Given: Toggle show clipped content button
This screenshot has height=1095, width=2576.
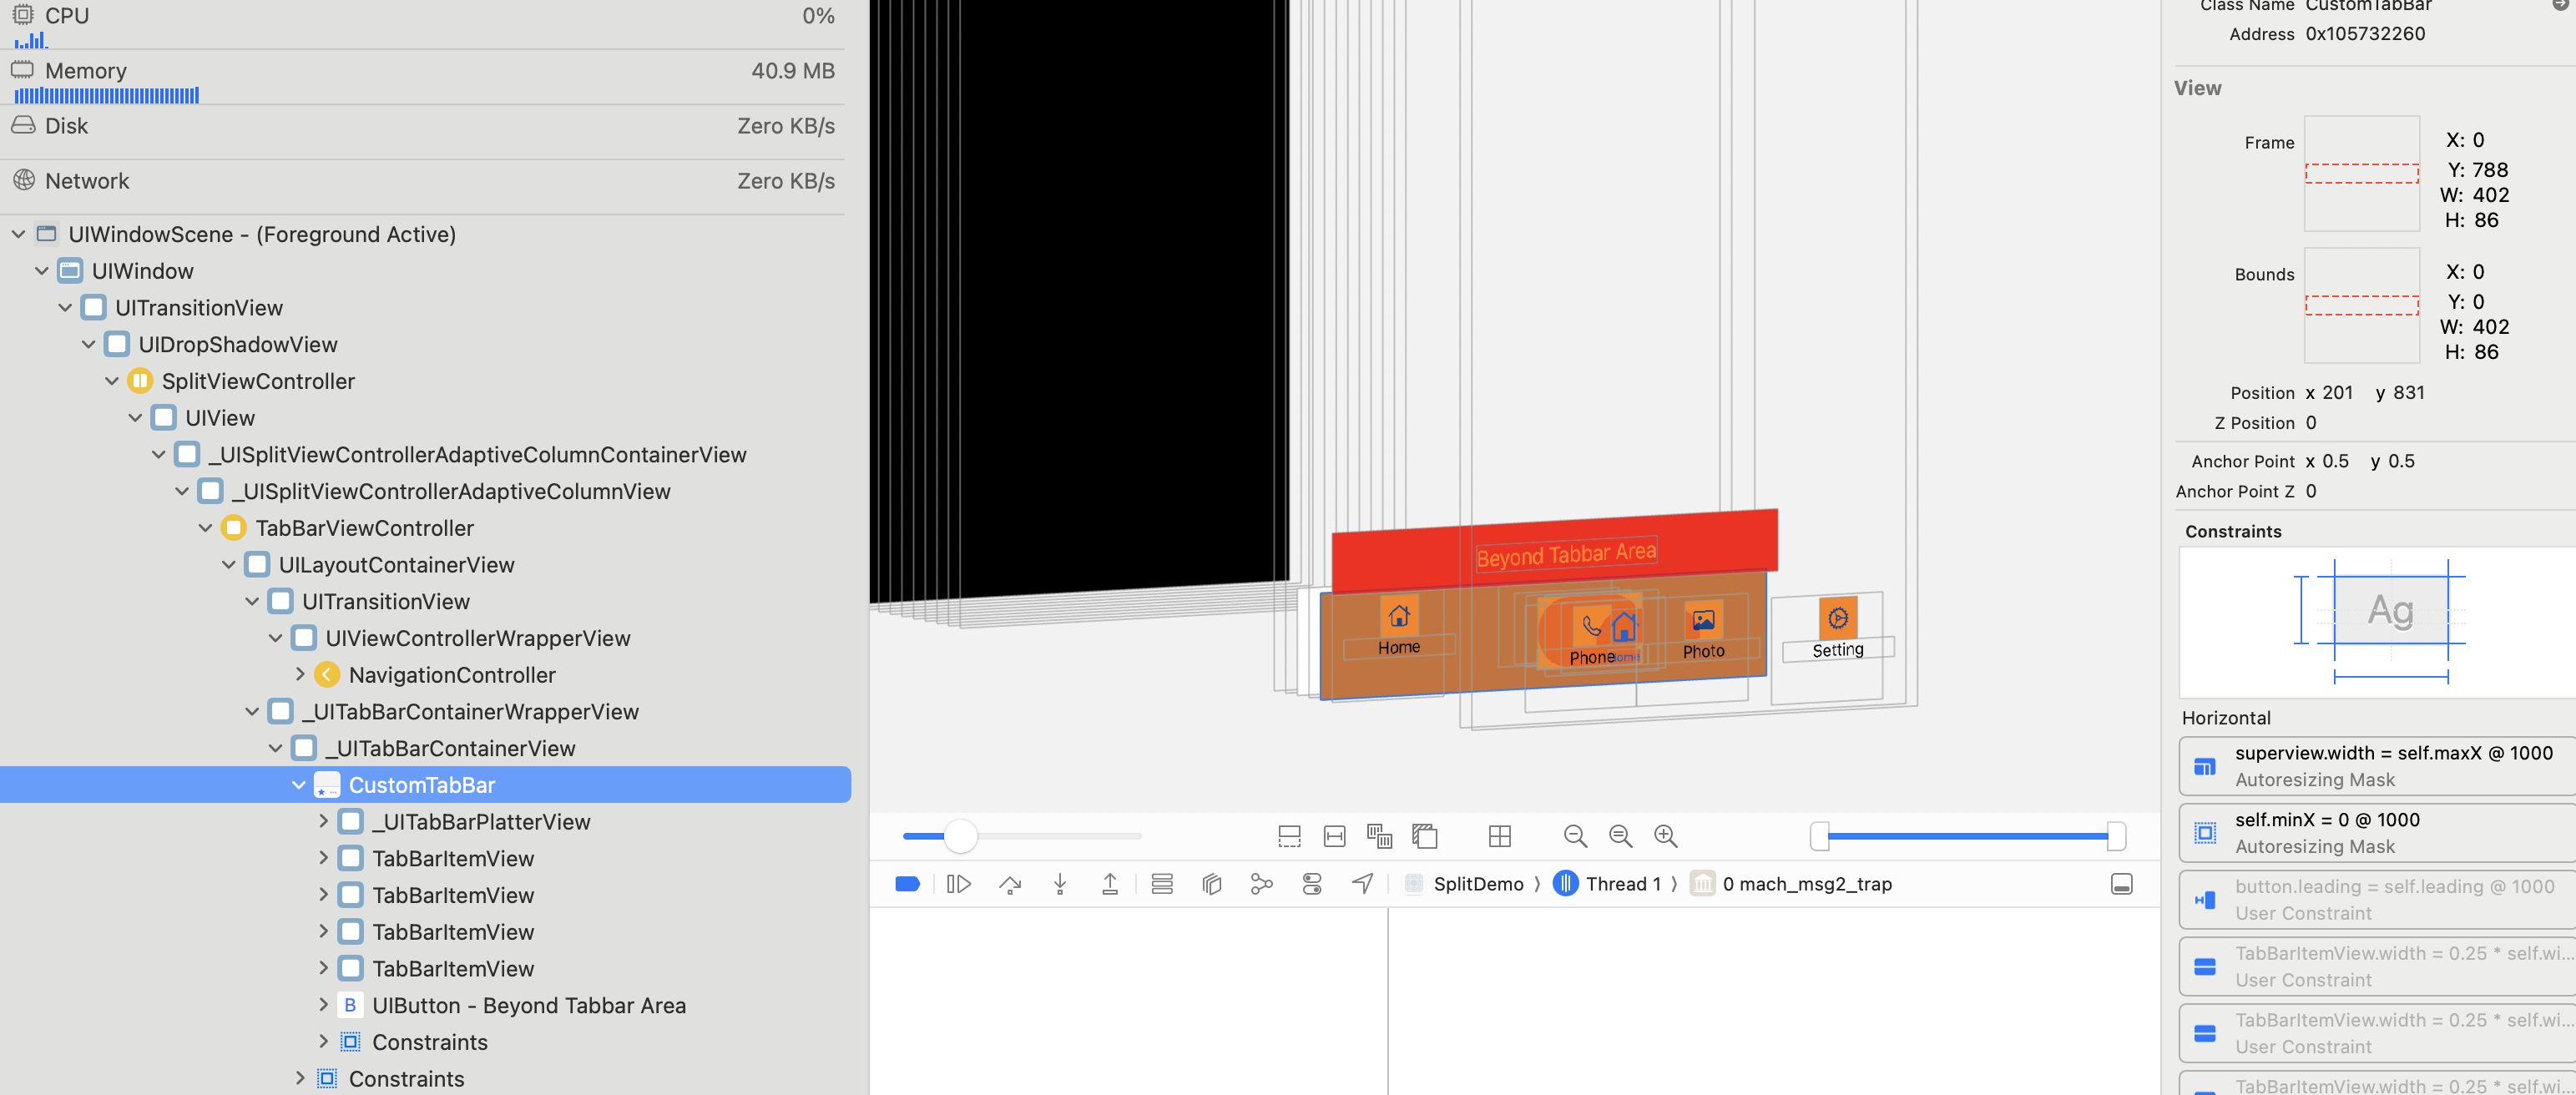Looking at the screenshot, I should tap(1290, 836).
